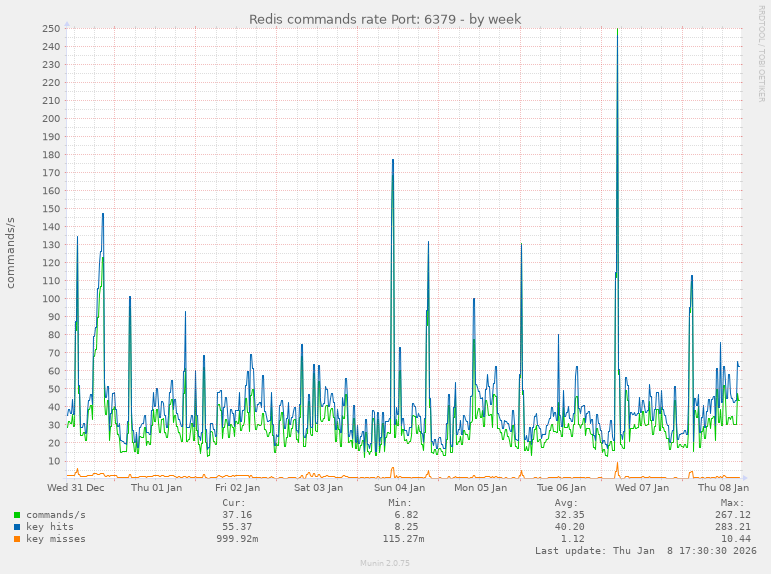Screen dimensions: 771x574
Task: Click the blue key hits legend swatch
Action: pos(17,527)
